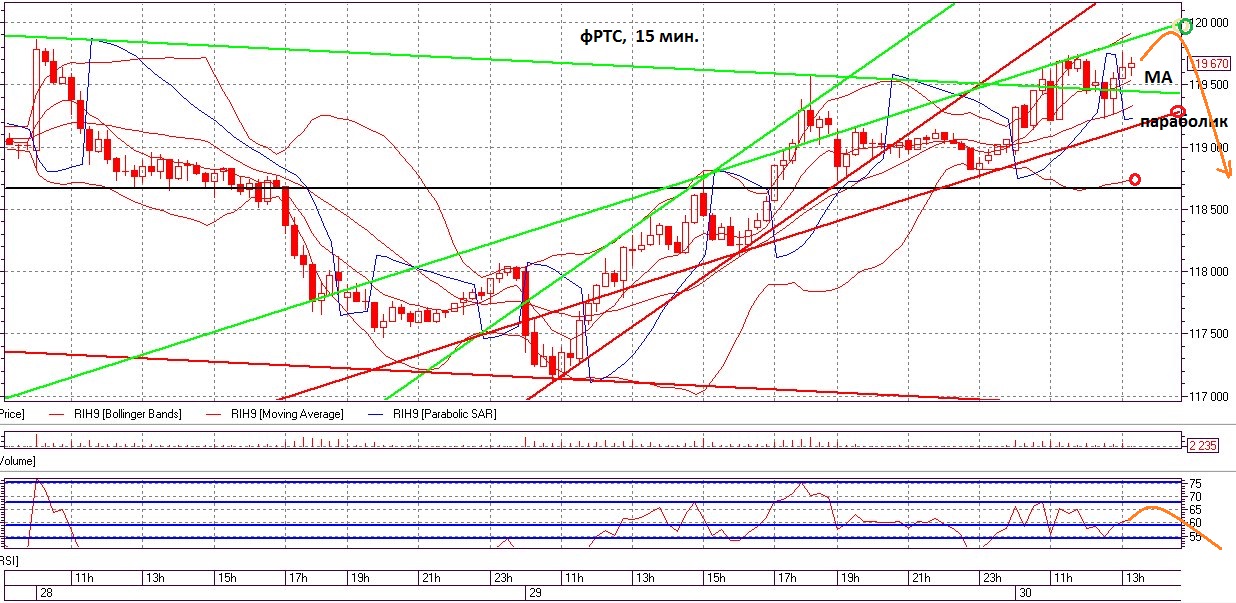Viewport: 1236px width, 603px height.
Task: Click the 117 500 price axis label
Action: pos(1210,334)
